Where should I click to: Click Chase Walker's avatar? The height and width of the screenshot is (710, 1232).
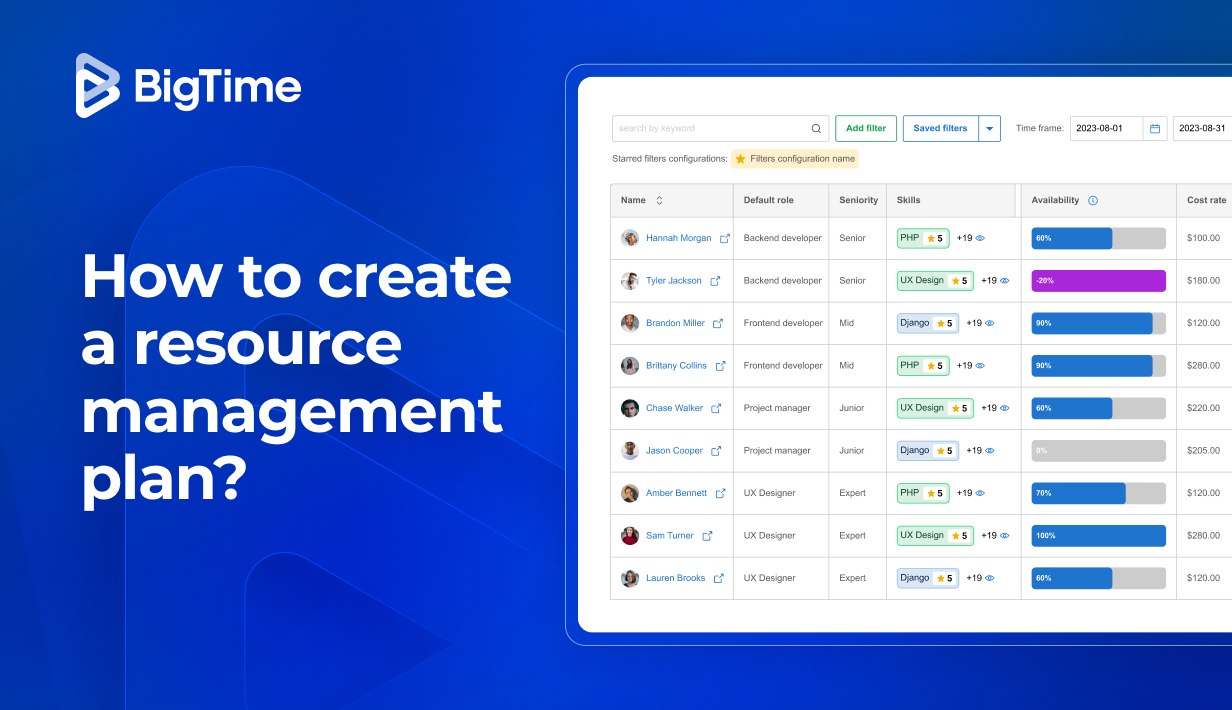click(x=630, y=408)
